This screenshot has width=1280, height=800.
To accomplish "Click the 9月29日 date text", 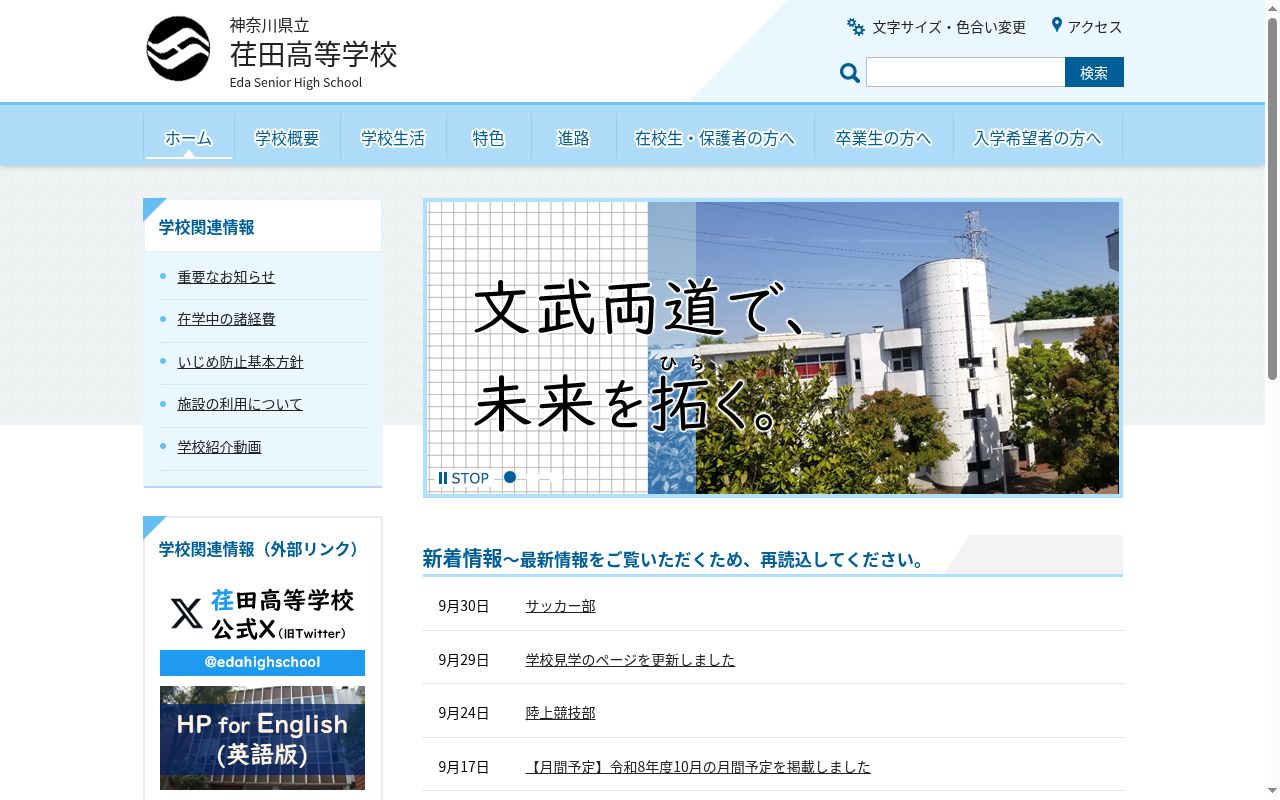I will [464, 660].
